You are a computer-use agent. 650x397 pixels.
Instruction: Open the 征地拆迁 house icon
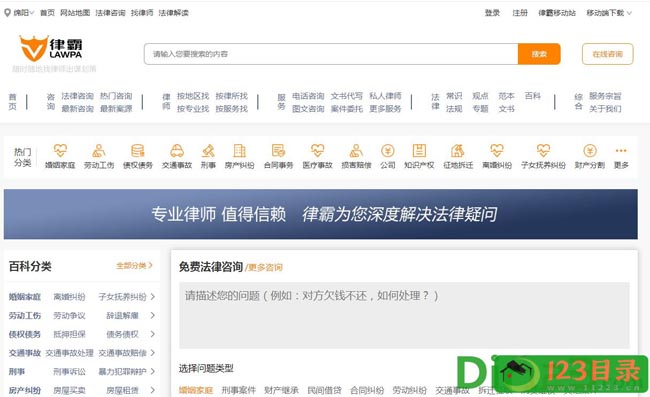[x=458, y=150]
